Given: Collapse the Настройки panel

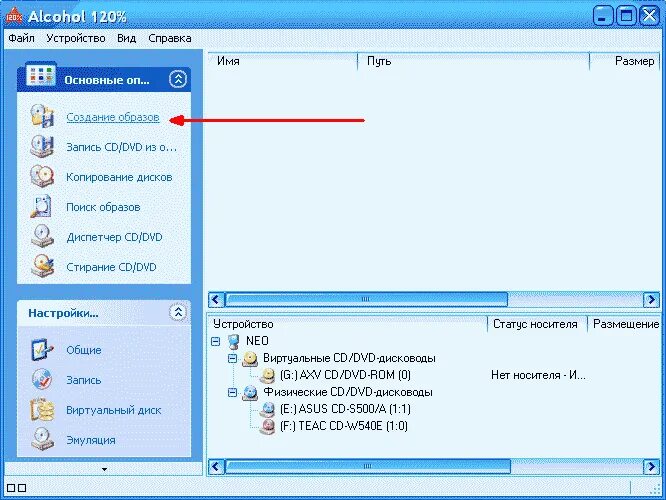Looking at the screenshot, I should point(178,313).
